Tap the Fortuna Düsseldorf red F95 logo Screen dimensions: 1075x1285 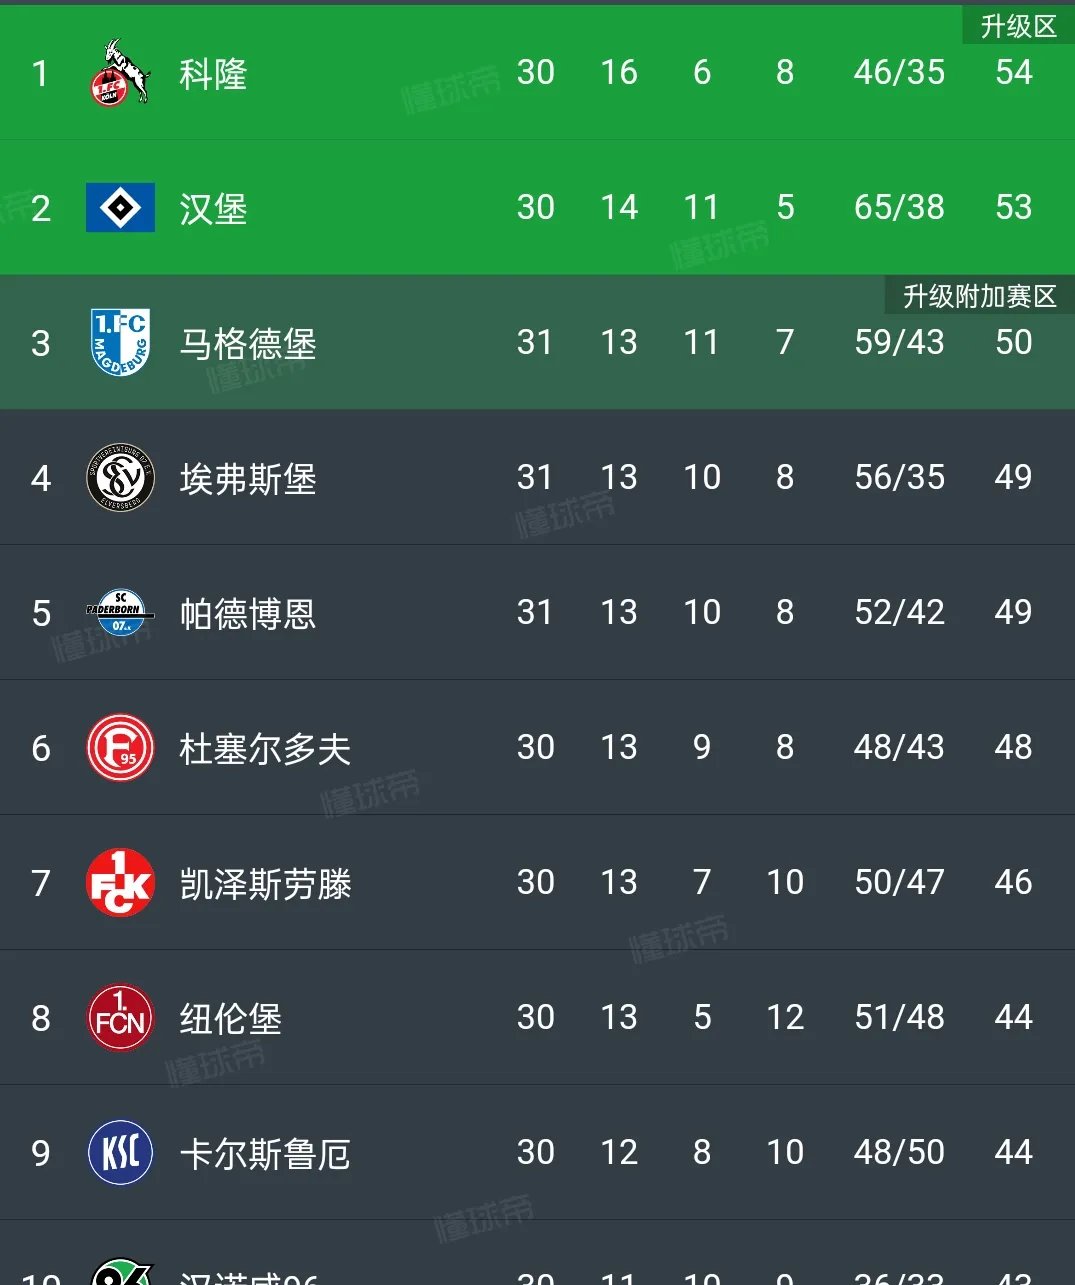(120, 748)
